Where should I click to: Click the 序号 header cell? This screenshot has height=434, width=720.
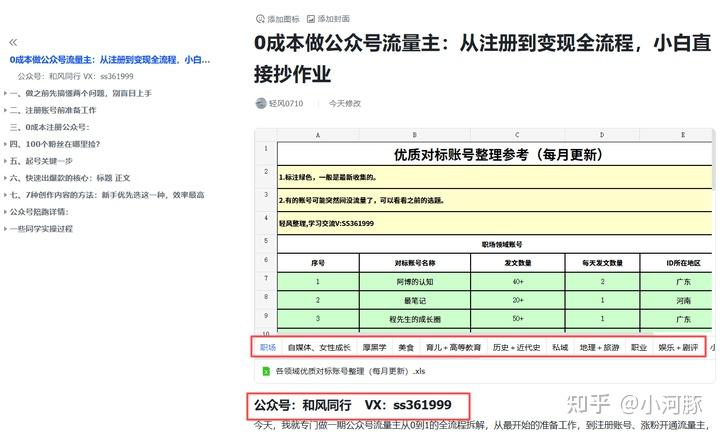318,263
